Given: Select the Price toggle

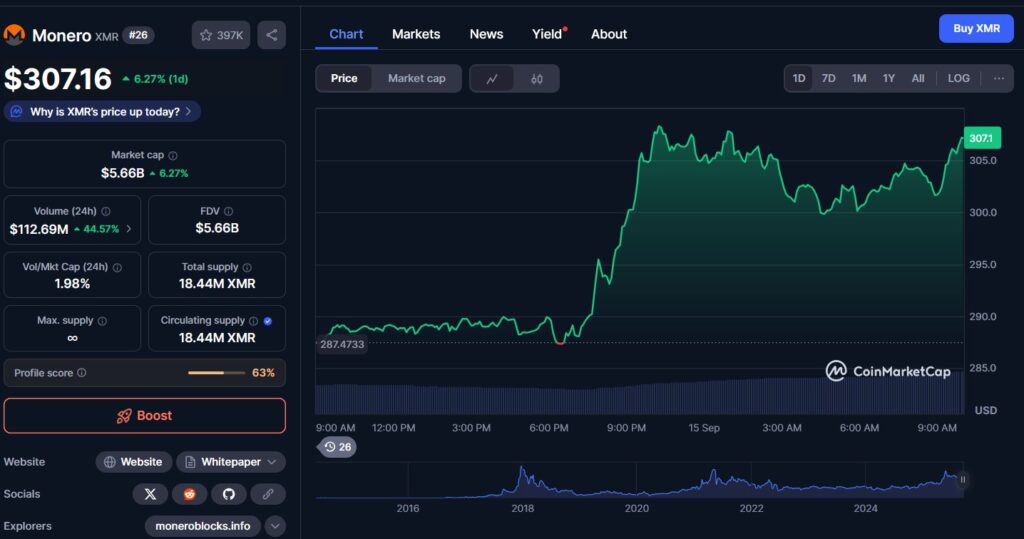Looking at the screenshot, I should [344, 78].
